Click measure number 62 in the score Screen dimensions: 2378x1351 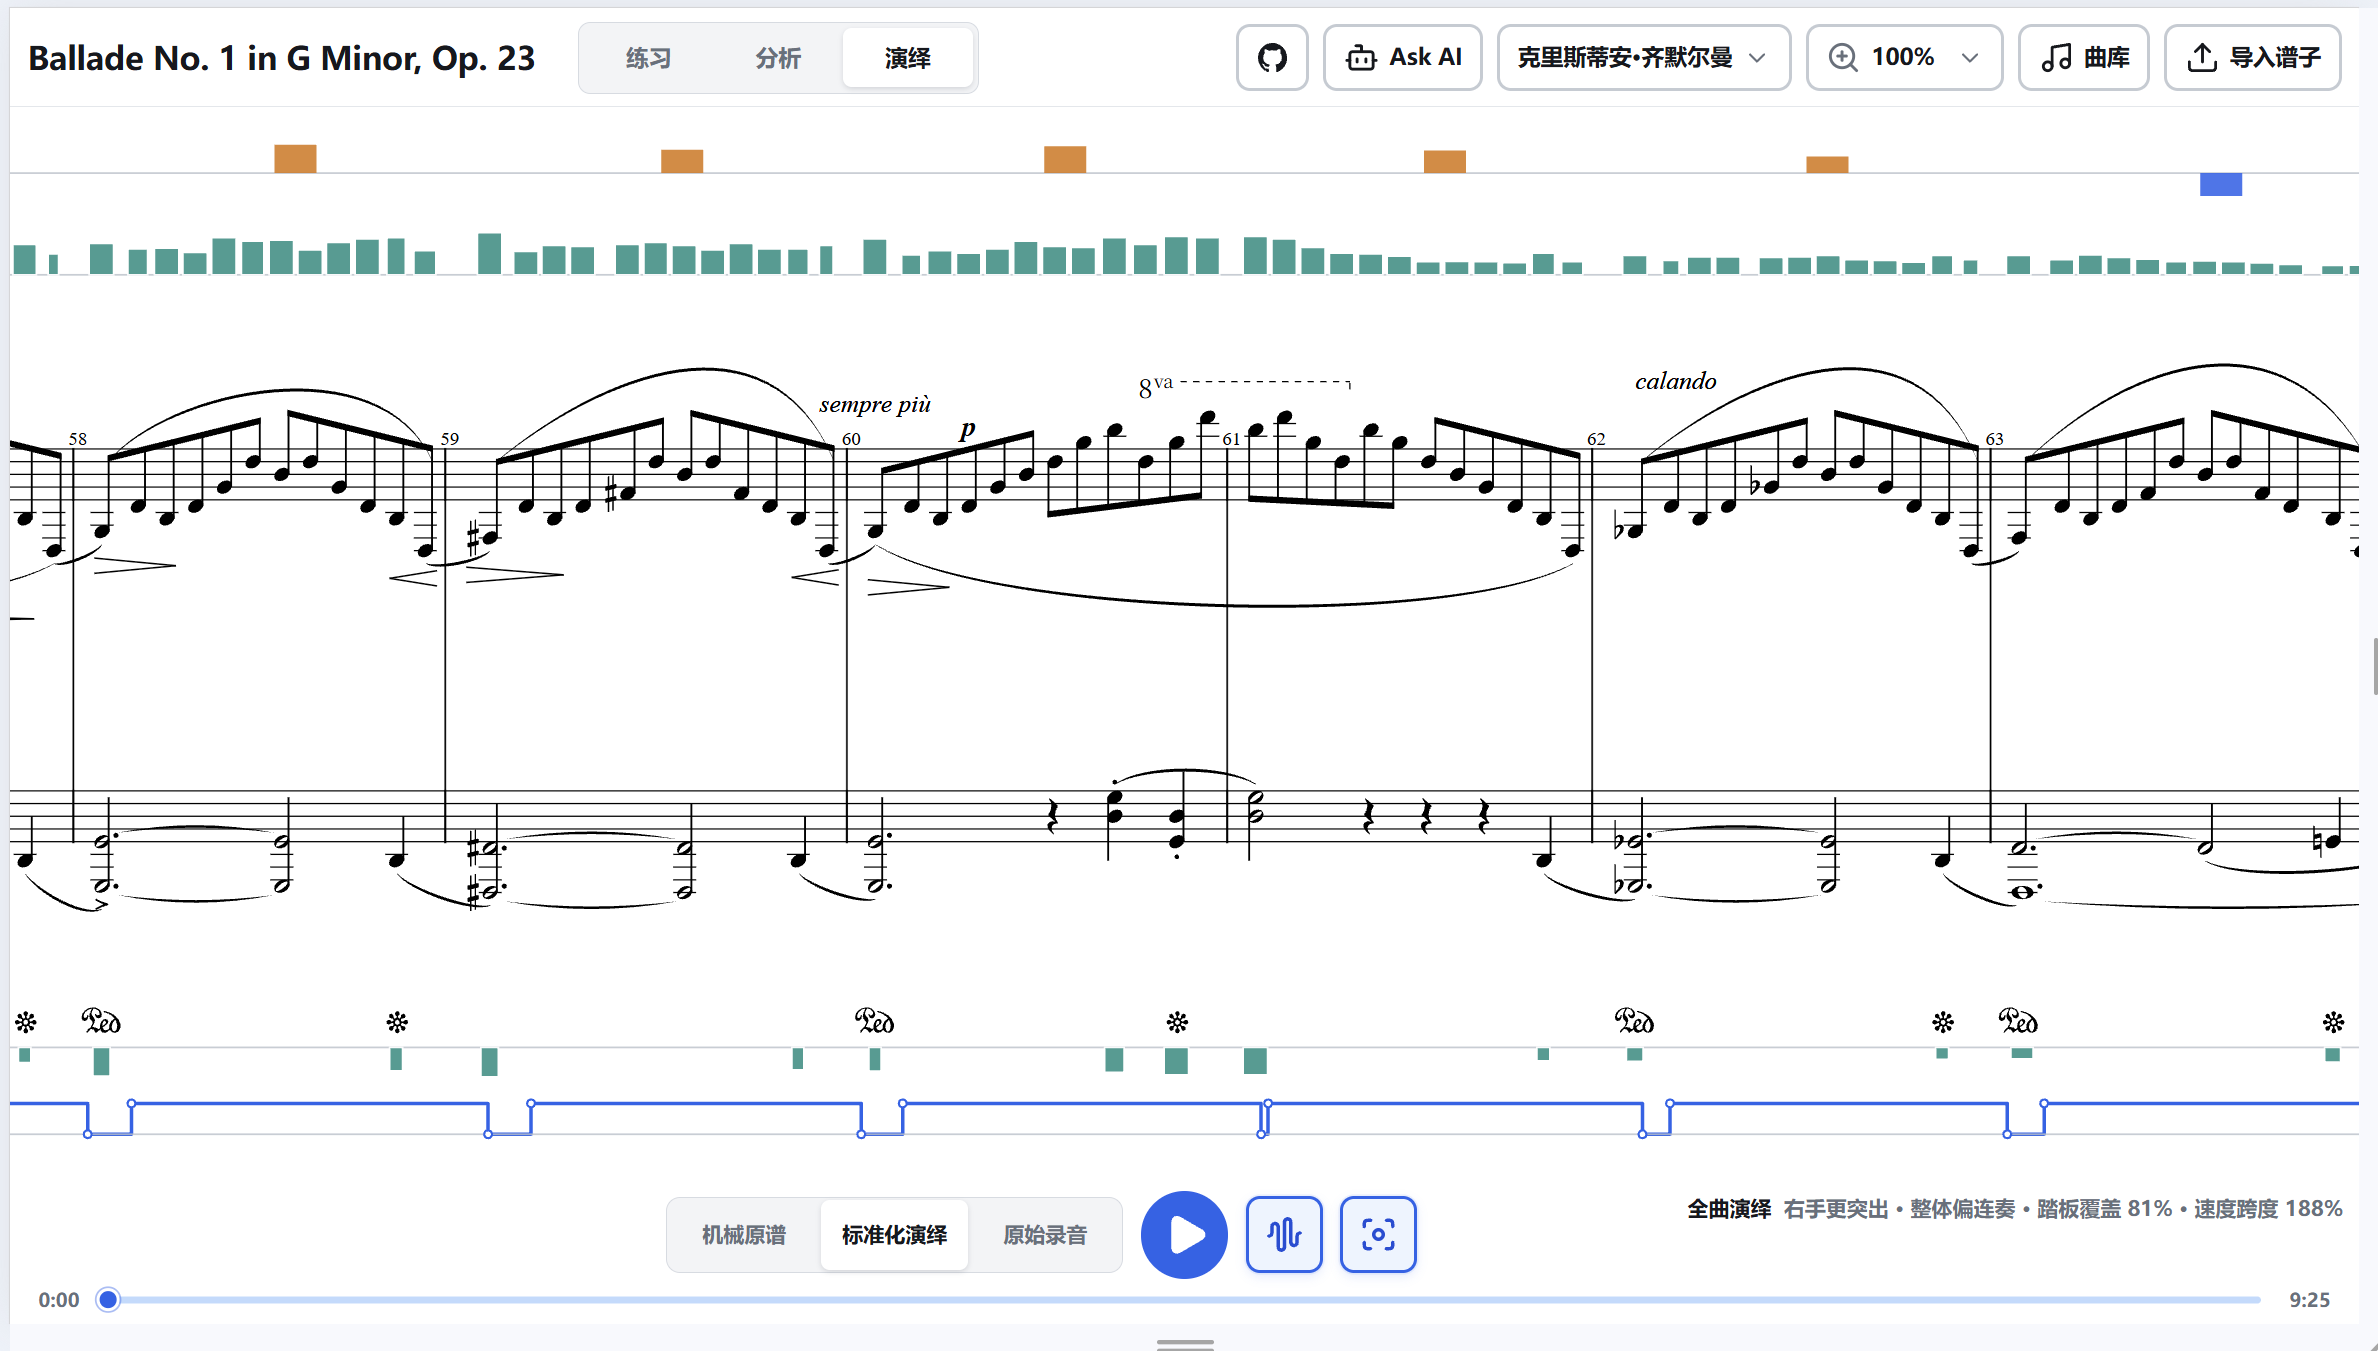[1596, 439]
